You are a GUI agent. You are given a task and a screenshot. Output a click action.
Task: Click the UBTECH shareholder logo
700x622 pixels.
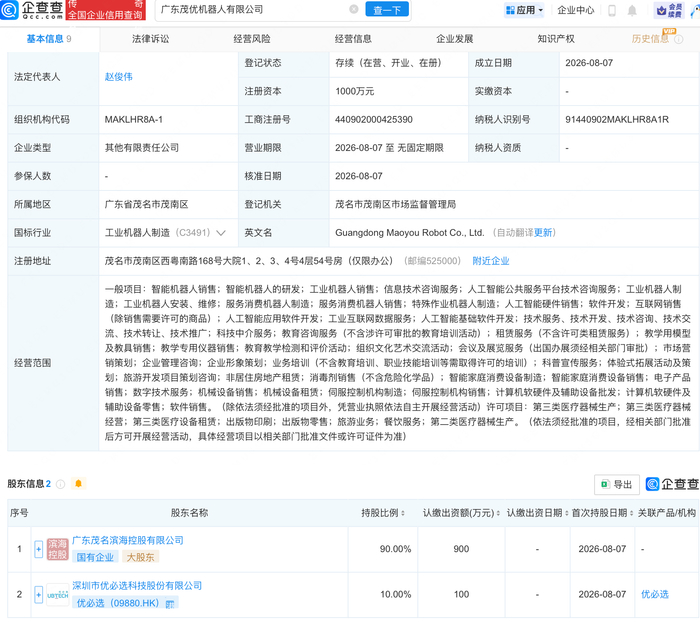click(58, 595)
